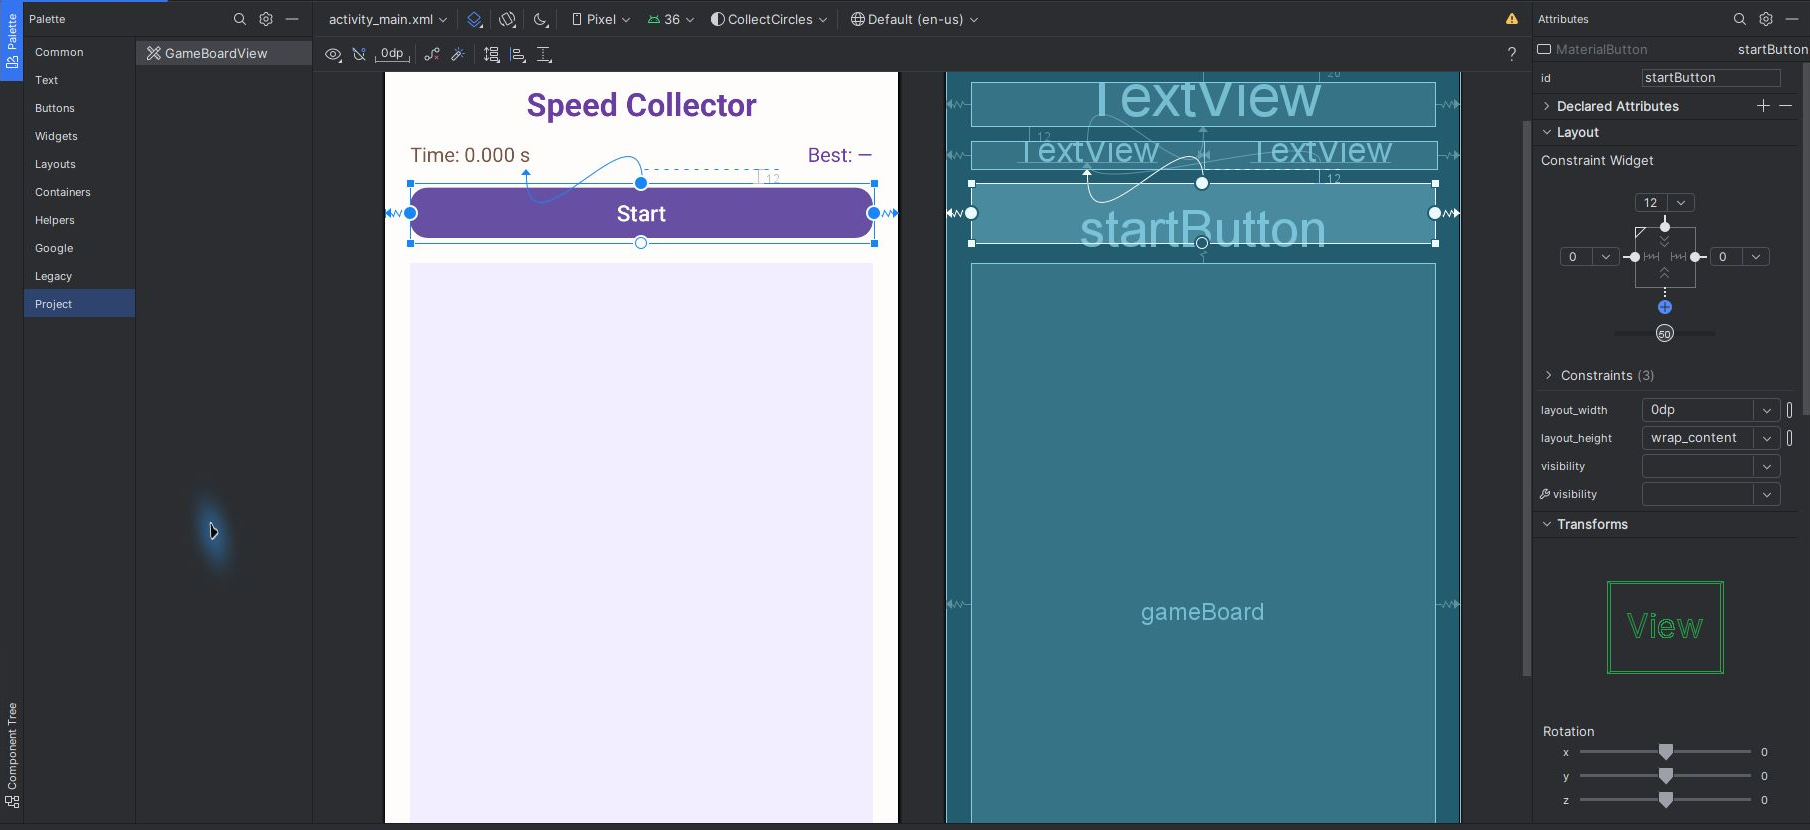Select the Text palette category
This screenshot has width=1810, height=830.
[79, 80]
